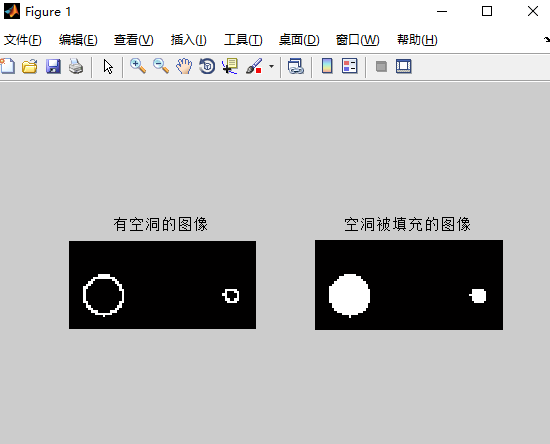Click the Hide Plot Tools icon
The height and width of the screenshot is (444, 550).
tap(381, 66)
